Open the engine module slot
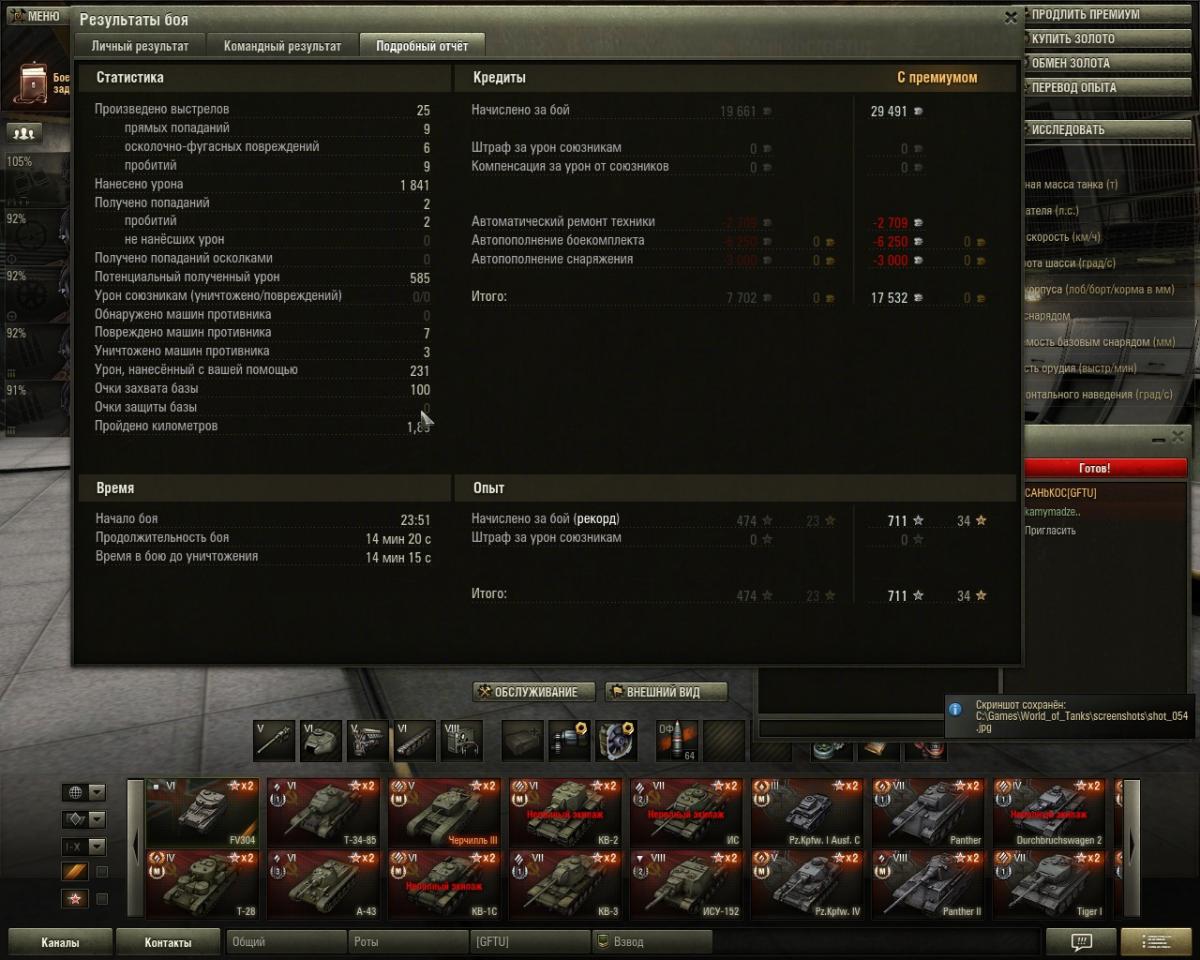 [x=368, y=740]
